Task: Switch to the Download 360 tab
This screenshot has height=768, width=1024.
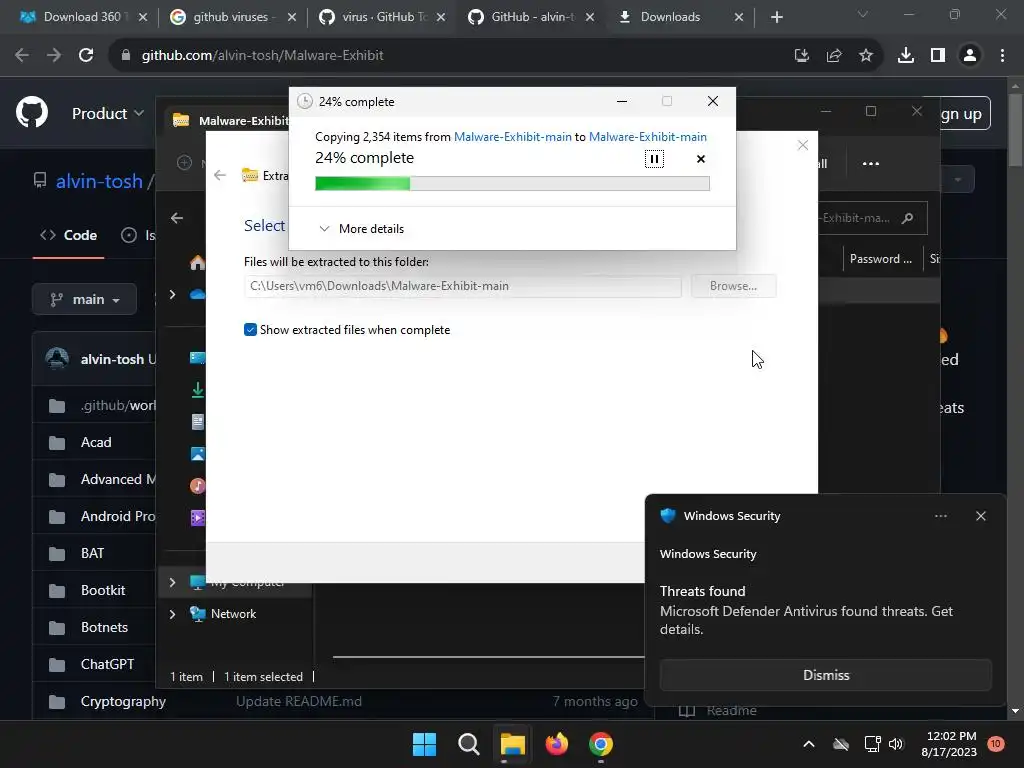Action: click(82, 17)
